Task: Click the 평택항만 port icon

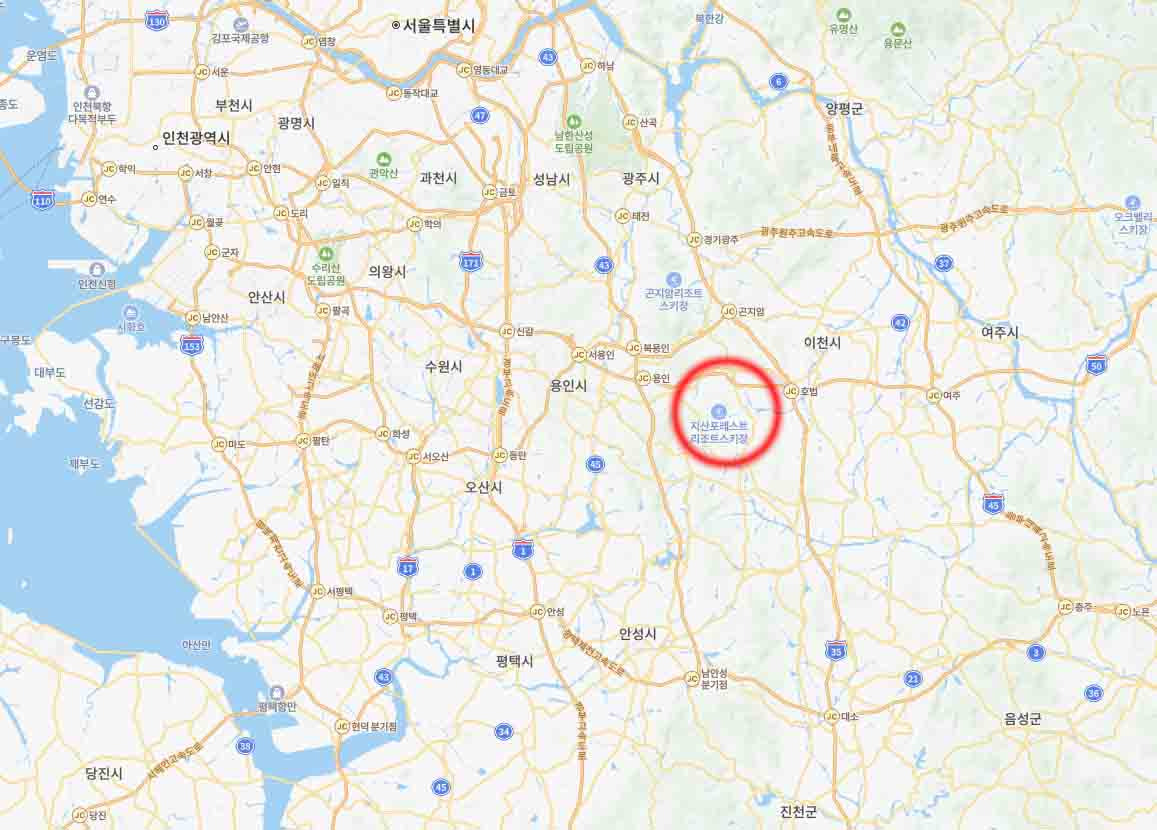Action: pyautogui.click(x=277, y=693)
